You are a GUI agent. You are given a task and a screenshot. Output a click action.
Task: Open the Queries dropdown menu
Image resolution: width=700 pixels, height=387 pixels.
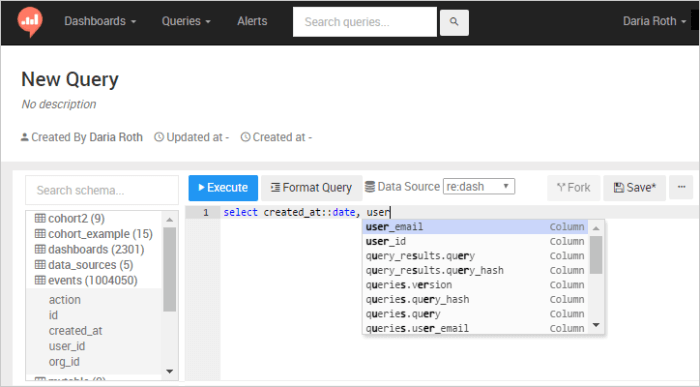pos(186,21)
